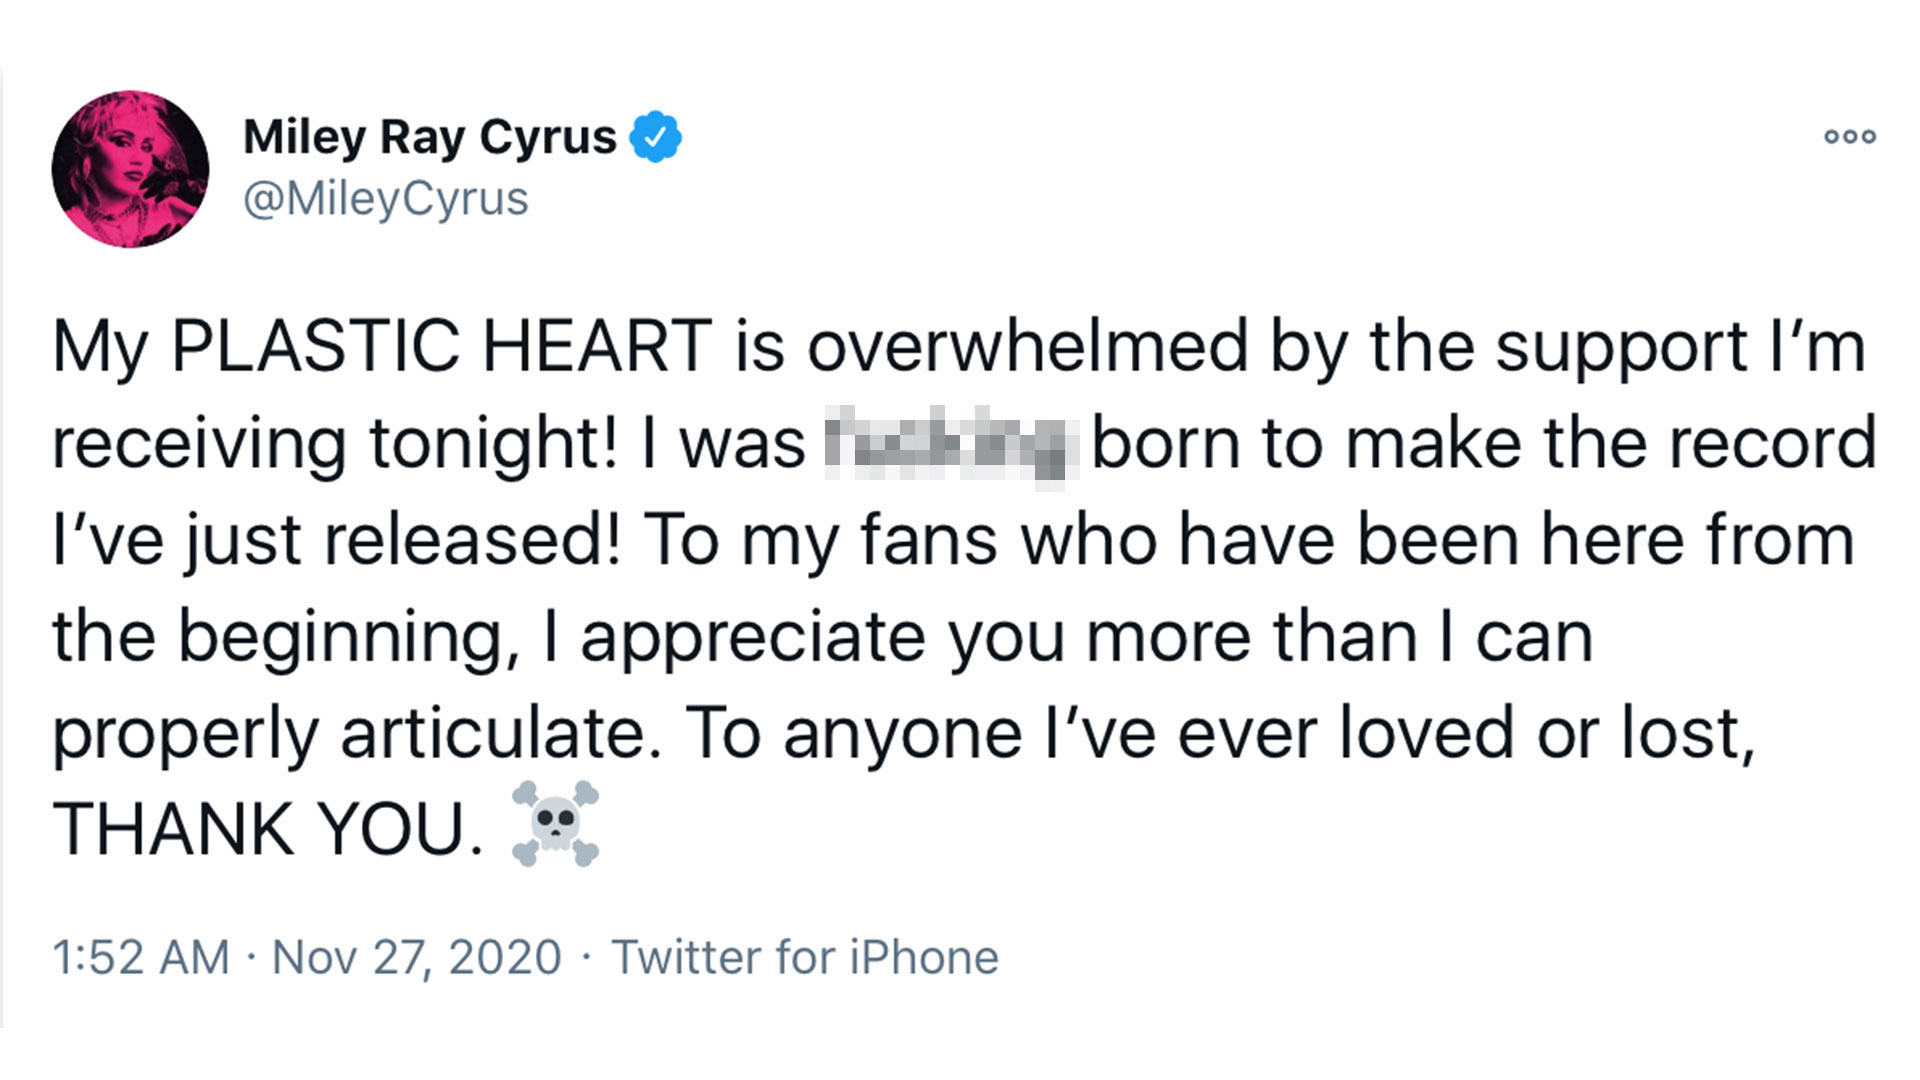Click the blue verified checkmark badge
Viewport: 1920px width, 1080px height.
[655, 136]
